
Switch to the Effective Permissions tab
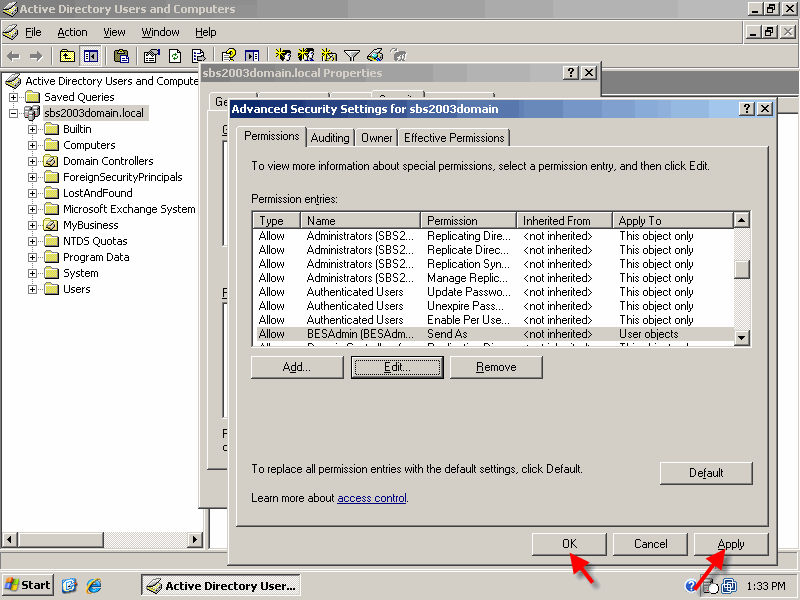pyautogui.click(x=454, y=138)
